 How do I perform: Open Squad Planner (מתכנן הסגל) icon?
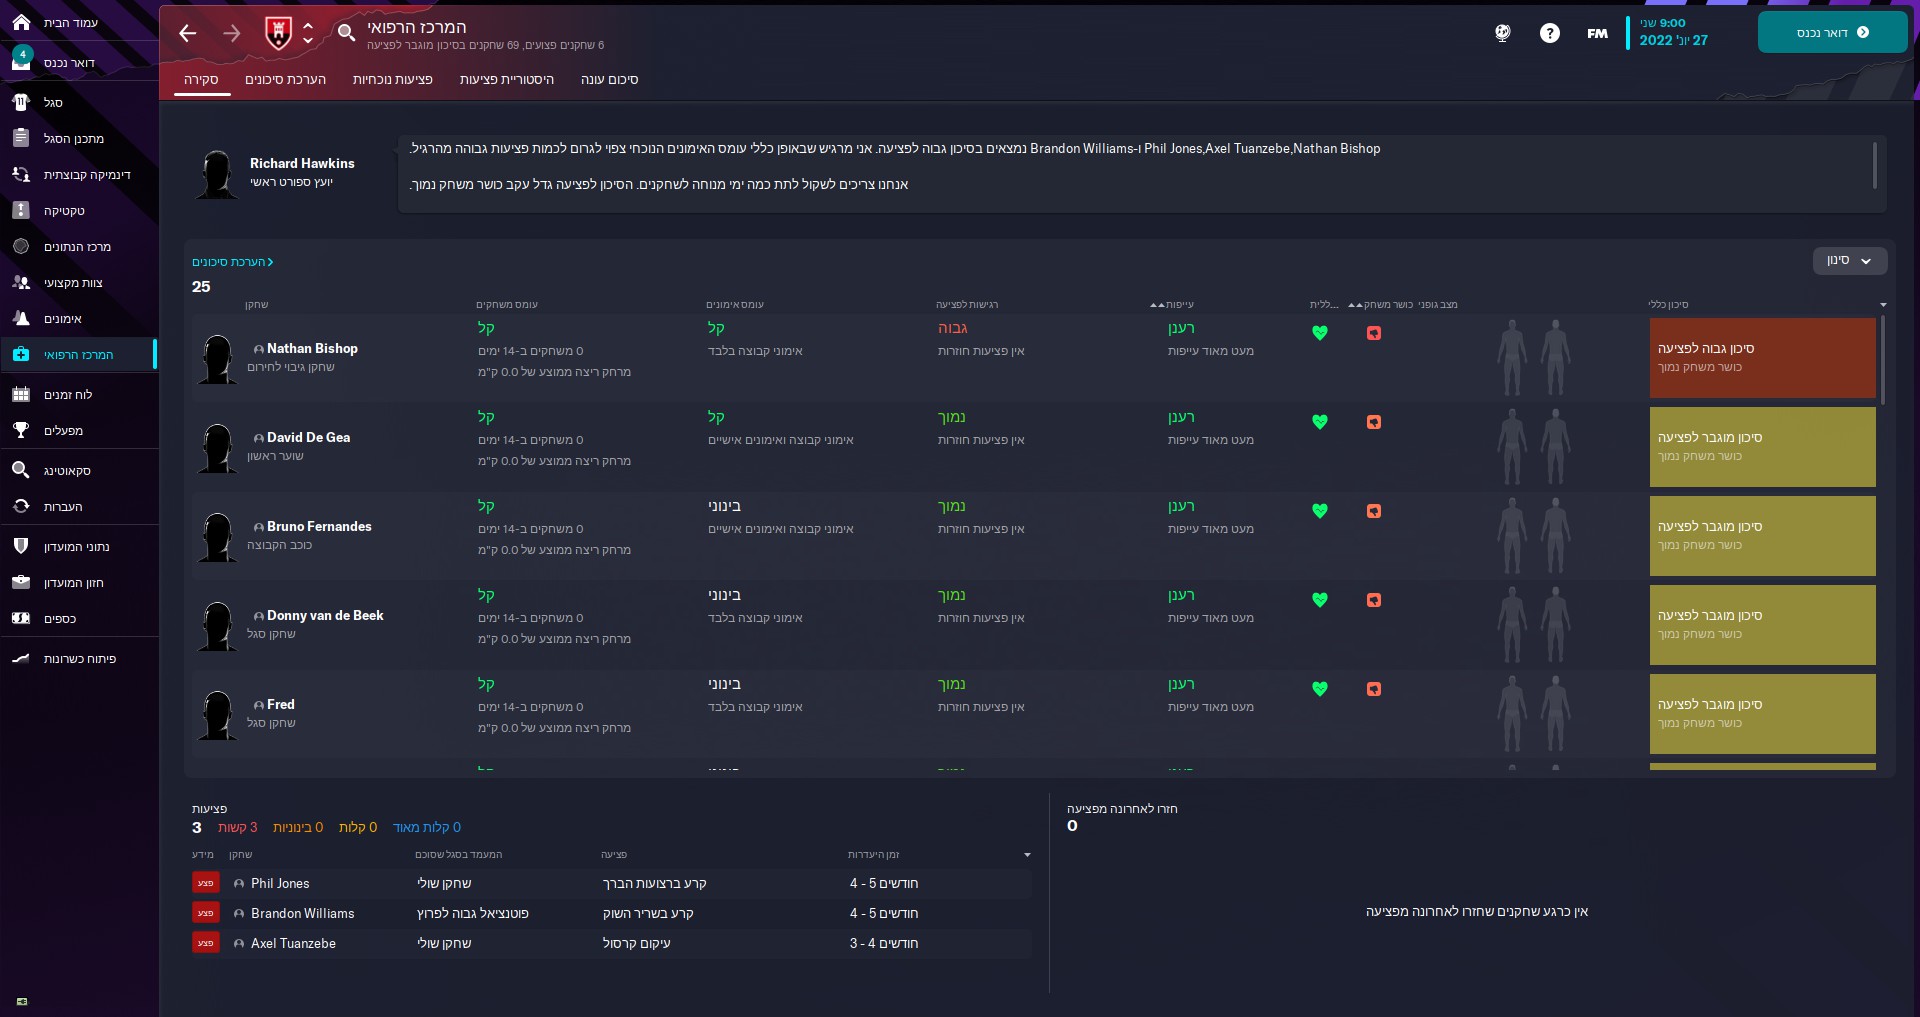point(21,138)
